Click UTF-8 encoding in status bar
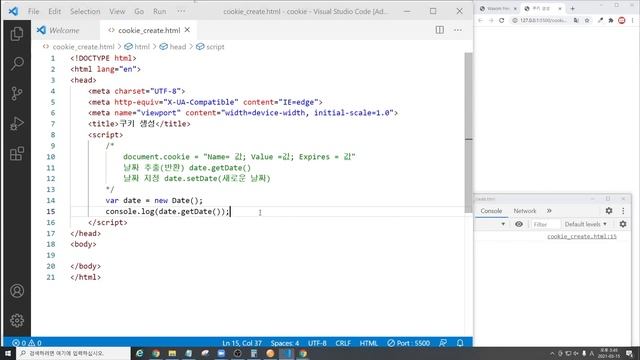 317,343
